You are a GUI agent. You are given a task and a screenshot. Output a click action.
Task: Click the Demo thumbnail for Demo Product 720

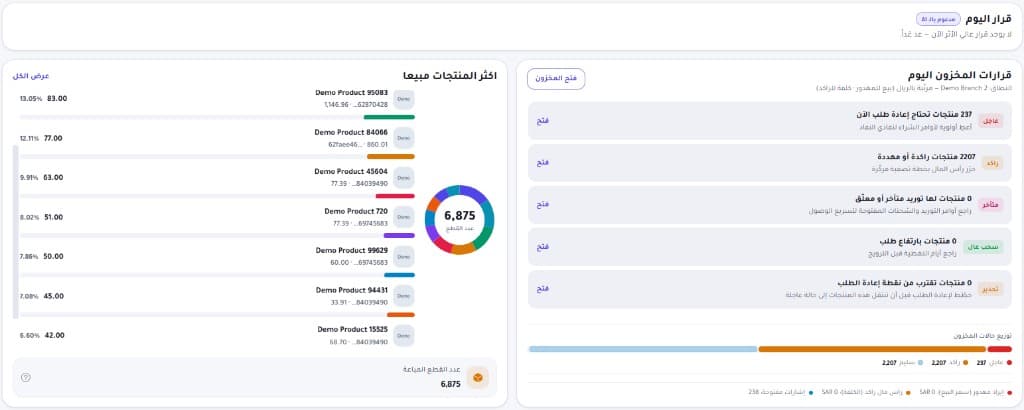coord(404,217)
